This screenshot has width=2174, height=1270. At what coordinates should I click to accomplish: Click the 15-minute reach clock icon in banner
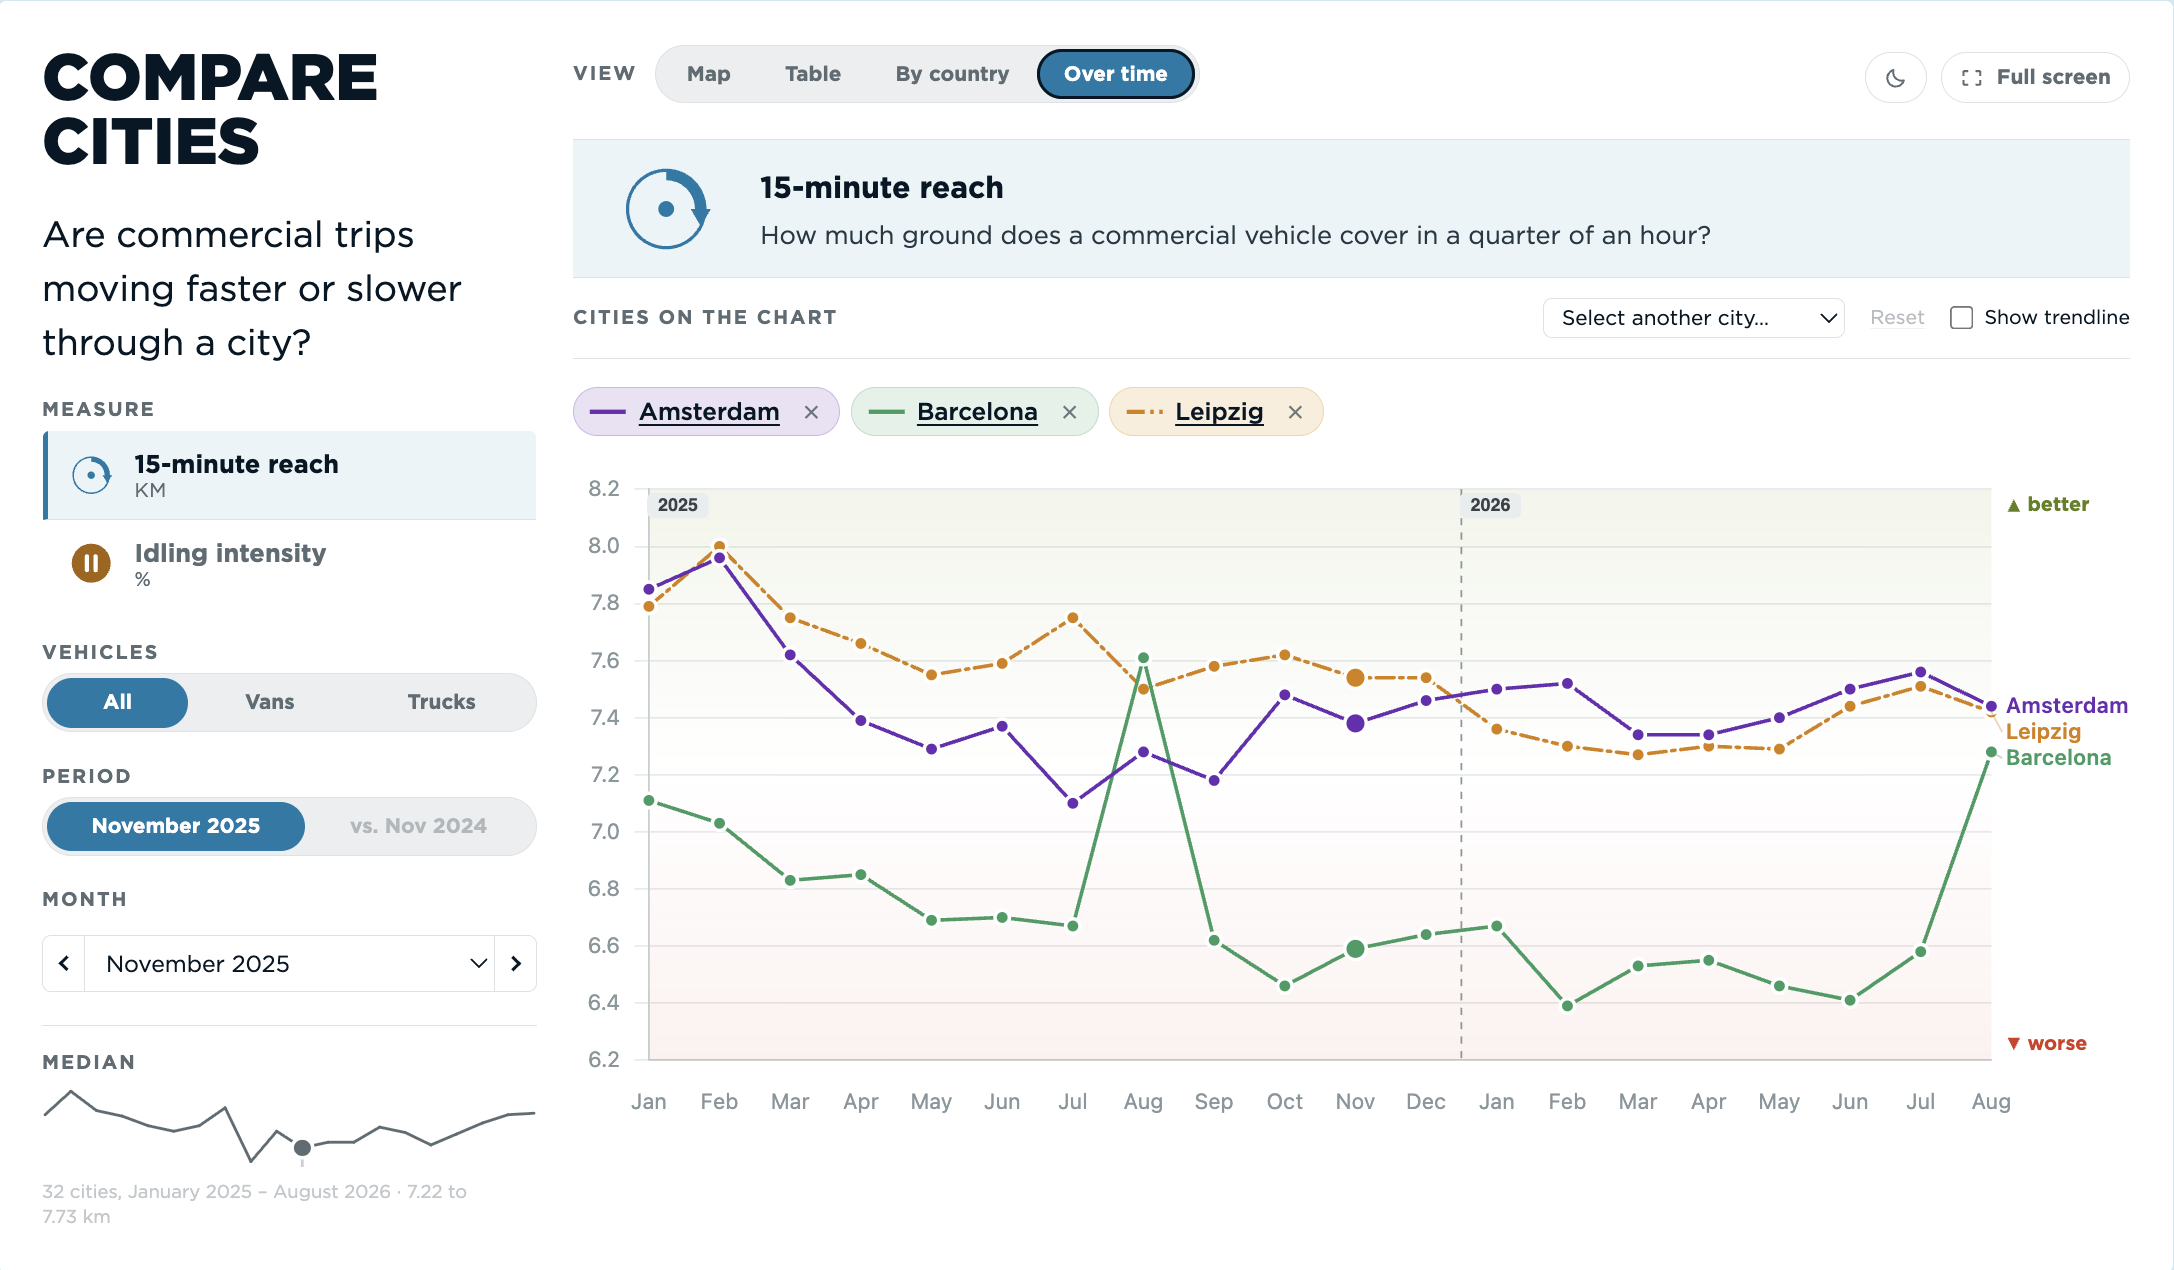[667, 209]
